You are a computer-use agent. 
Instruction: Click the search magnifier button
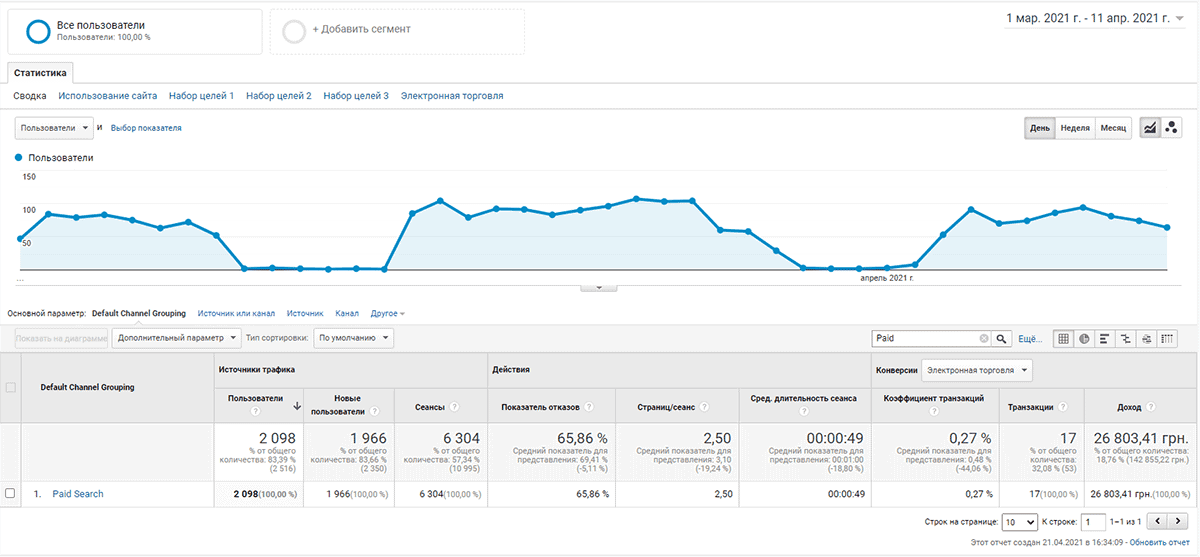[1002, 339]
